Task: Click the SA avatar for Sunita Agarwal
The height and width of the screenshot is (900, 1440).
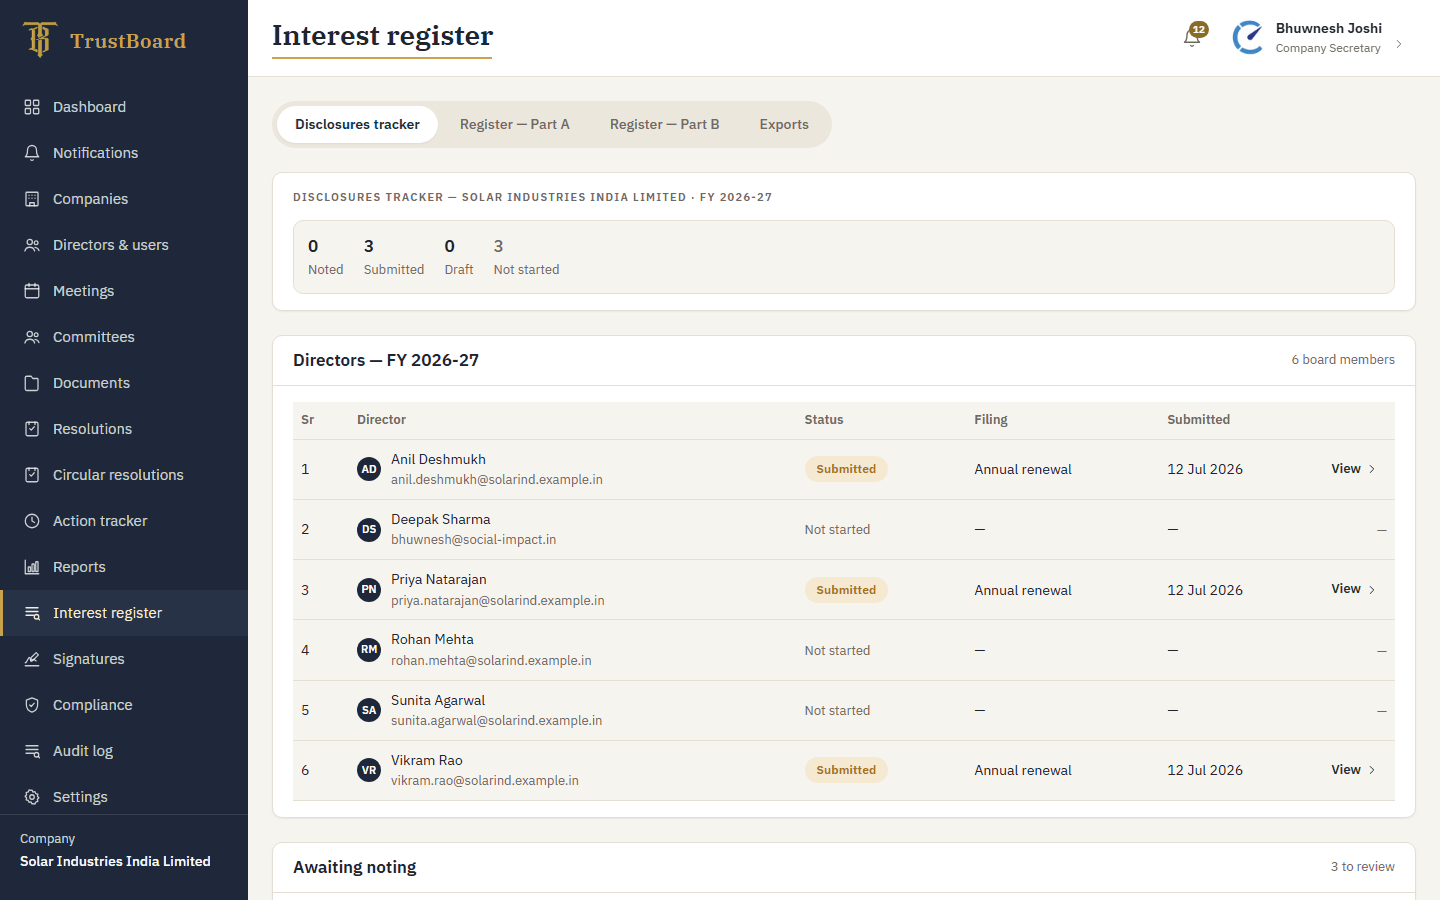Action: pos(369,710)
